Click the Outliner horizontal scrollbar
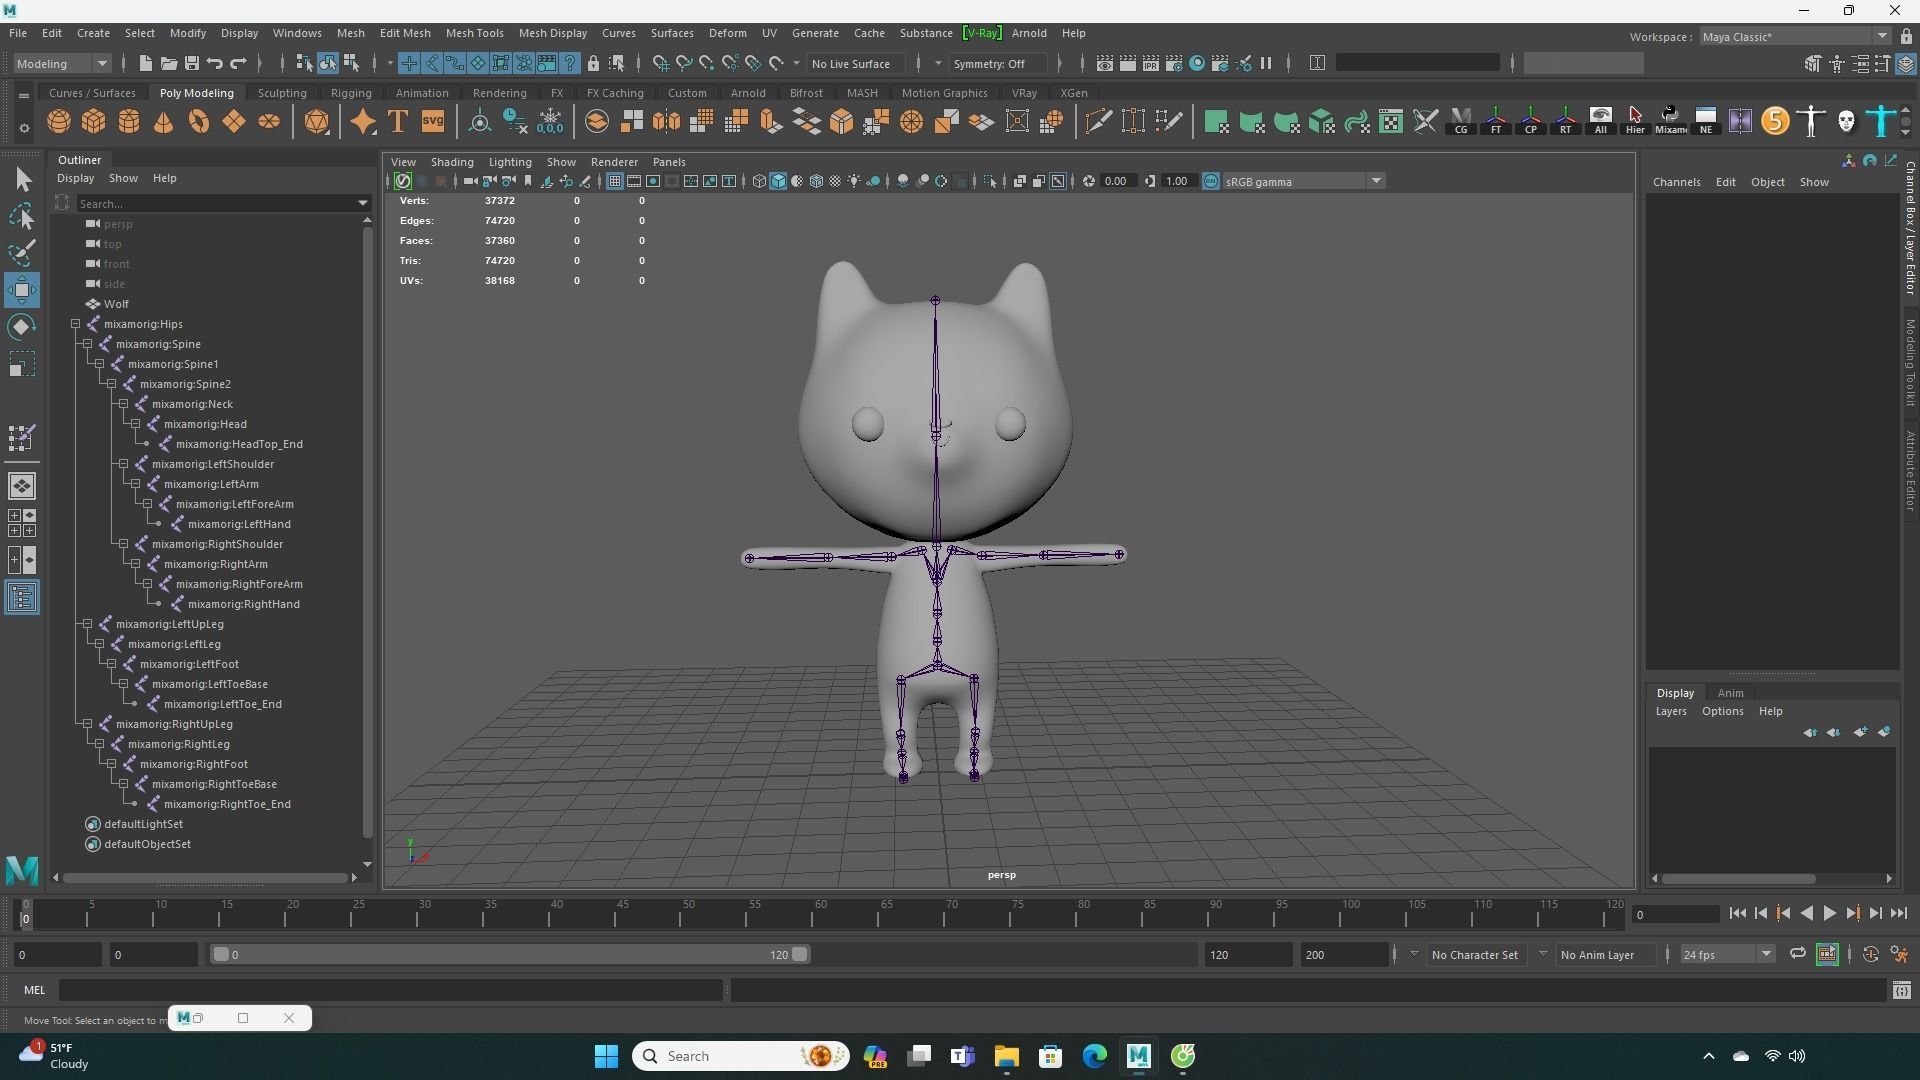This screenshot has height=1080, width=1920. coord(204,878)
